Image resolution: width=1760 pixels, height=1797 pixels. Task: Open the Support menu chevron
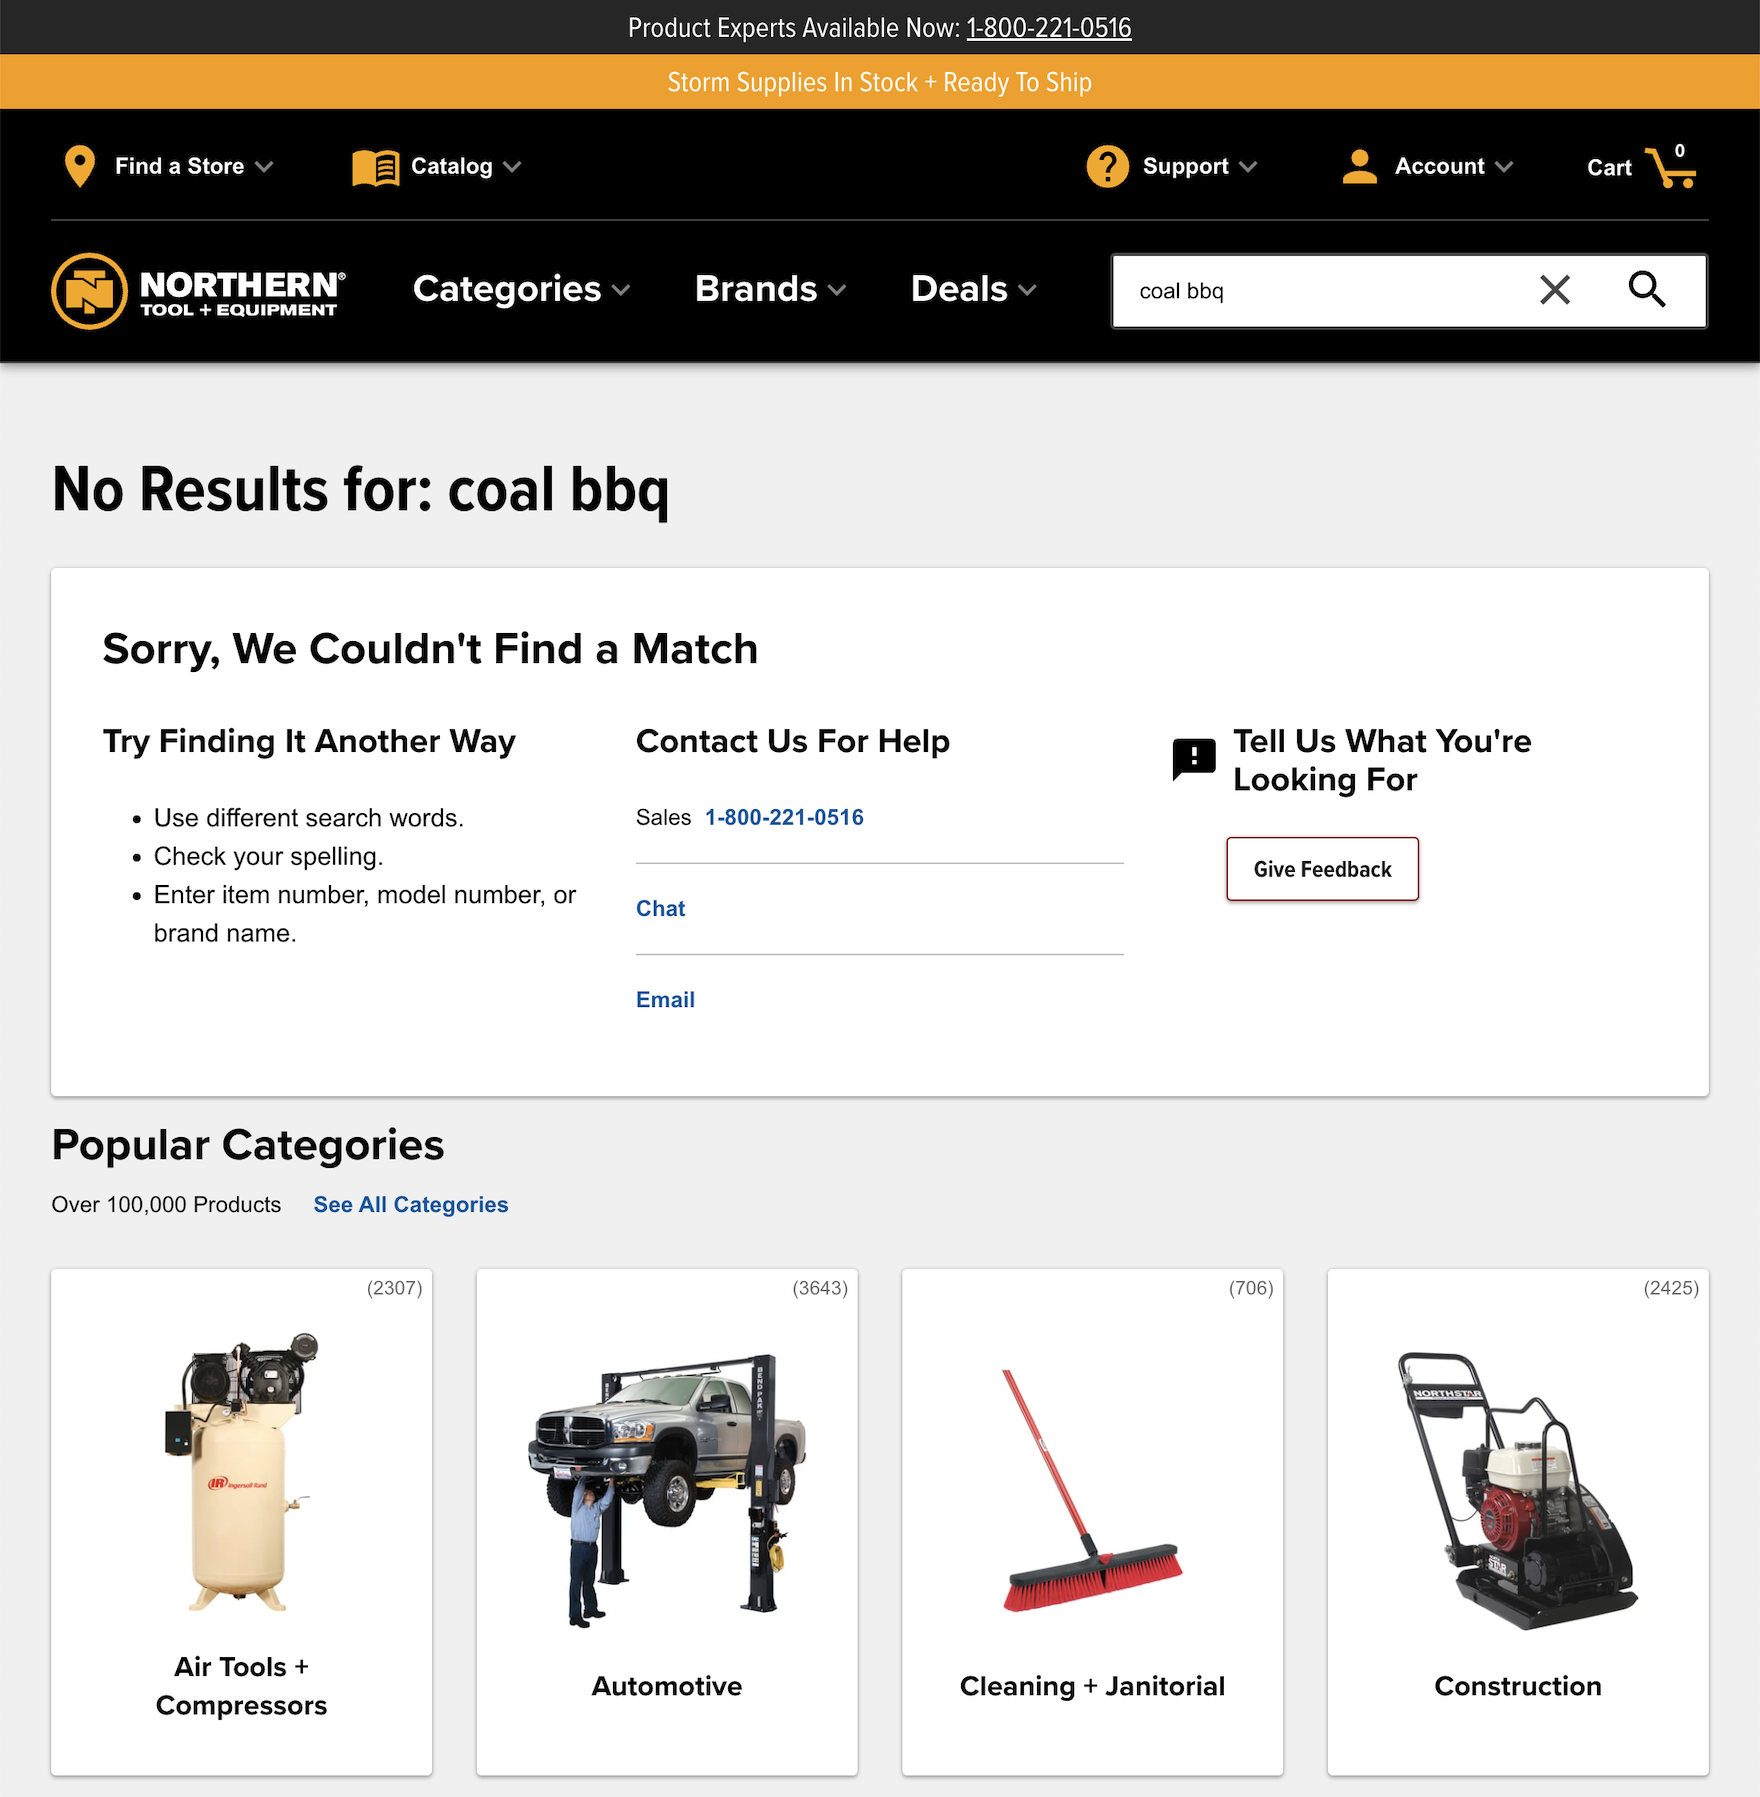(x=1248, y=167)
